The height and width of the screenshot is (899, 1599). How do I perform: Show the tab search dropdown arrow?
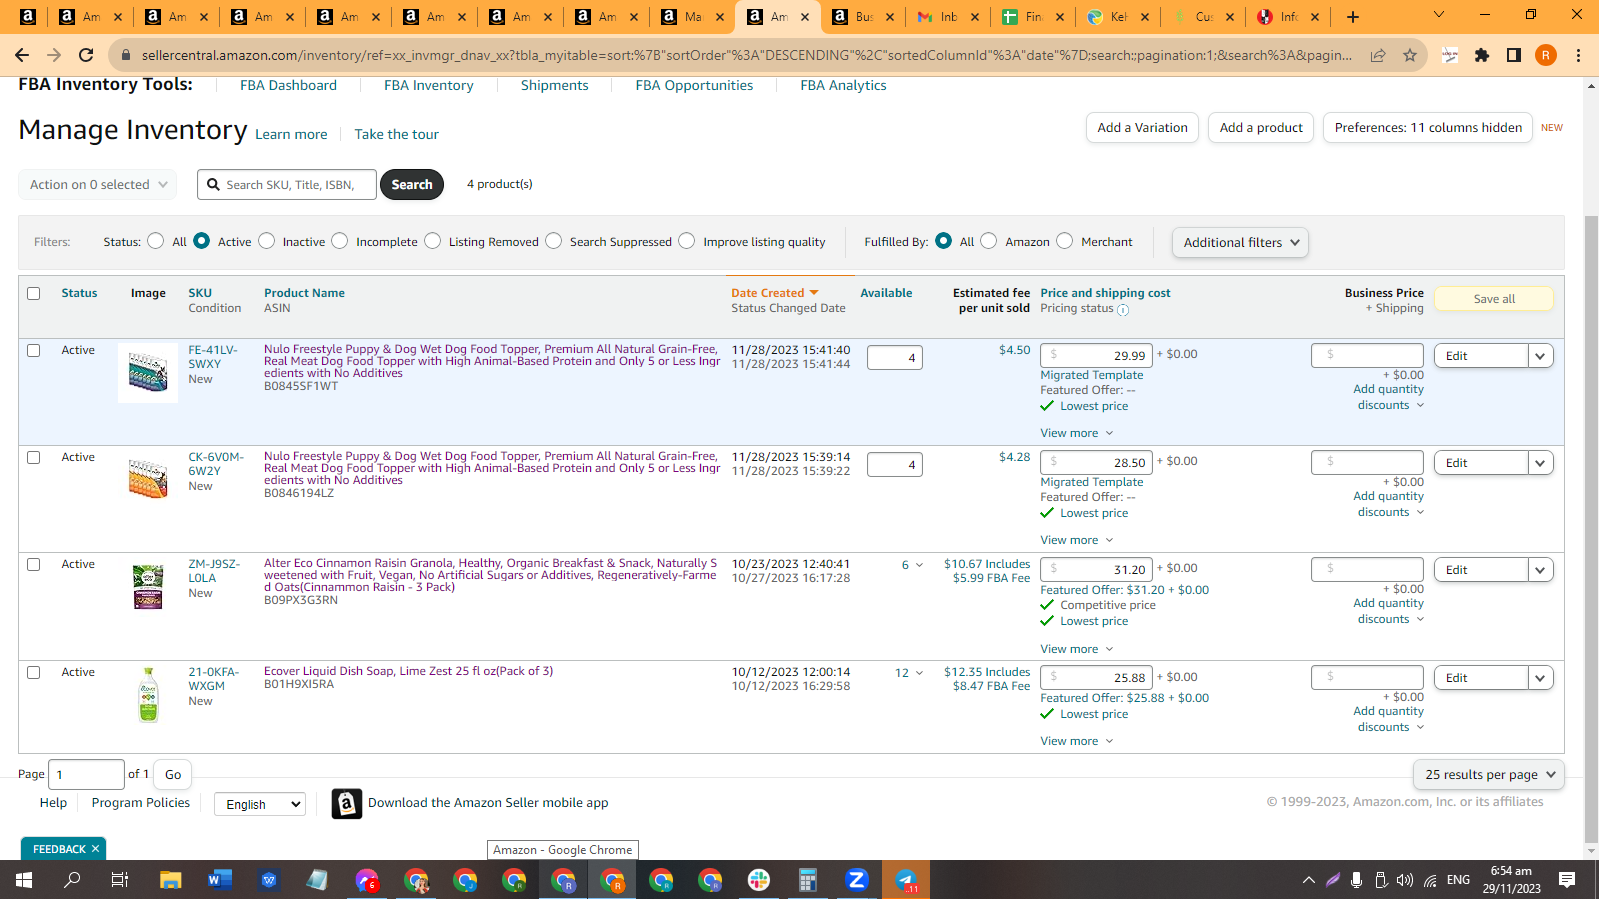pyautogui.click(x=1439, y=15)
